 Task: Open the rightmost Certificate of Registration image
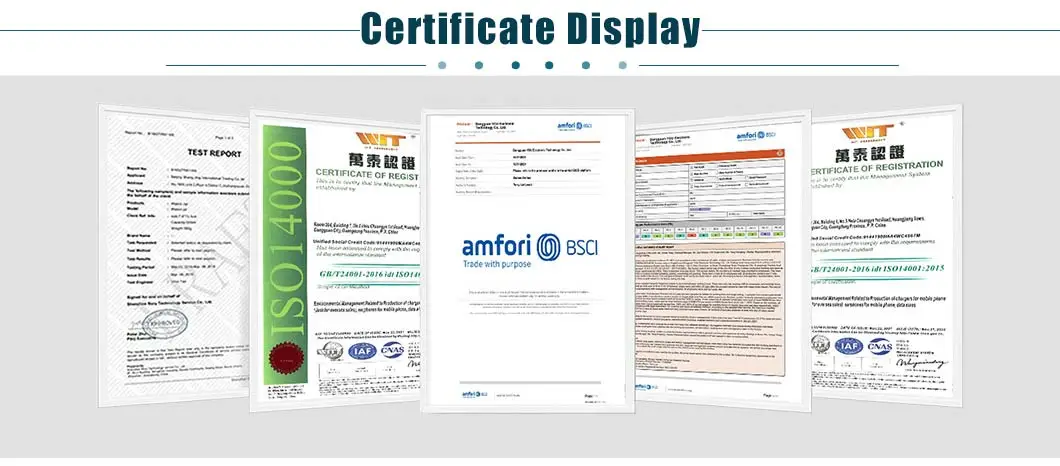[x=886, y=256]
